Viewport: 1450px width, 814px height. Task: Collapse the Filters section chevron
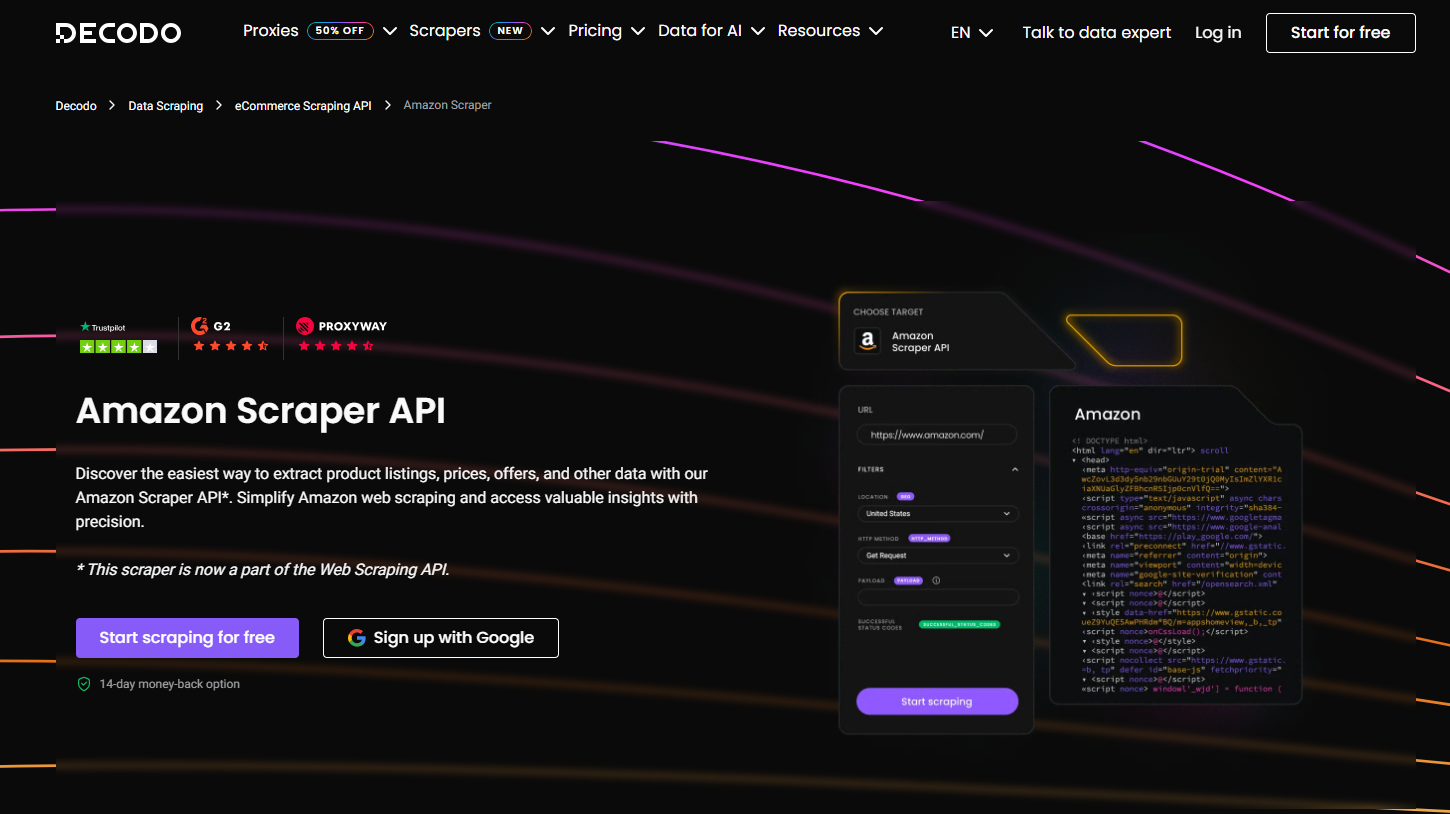click(x=1014, y=469)
